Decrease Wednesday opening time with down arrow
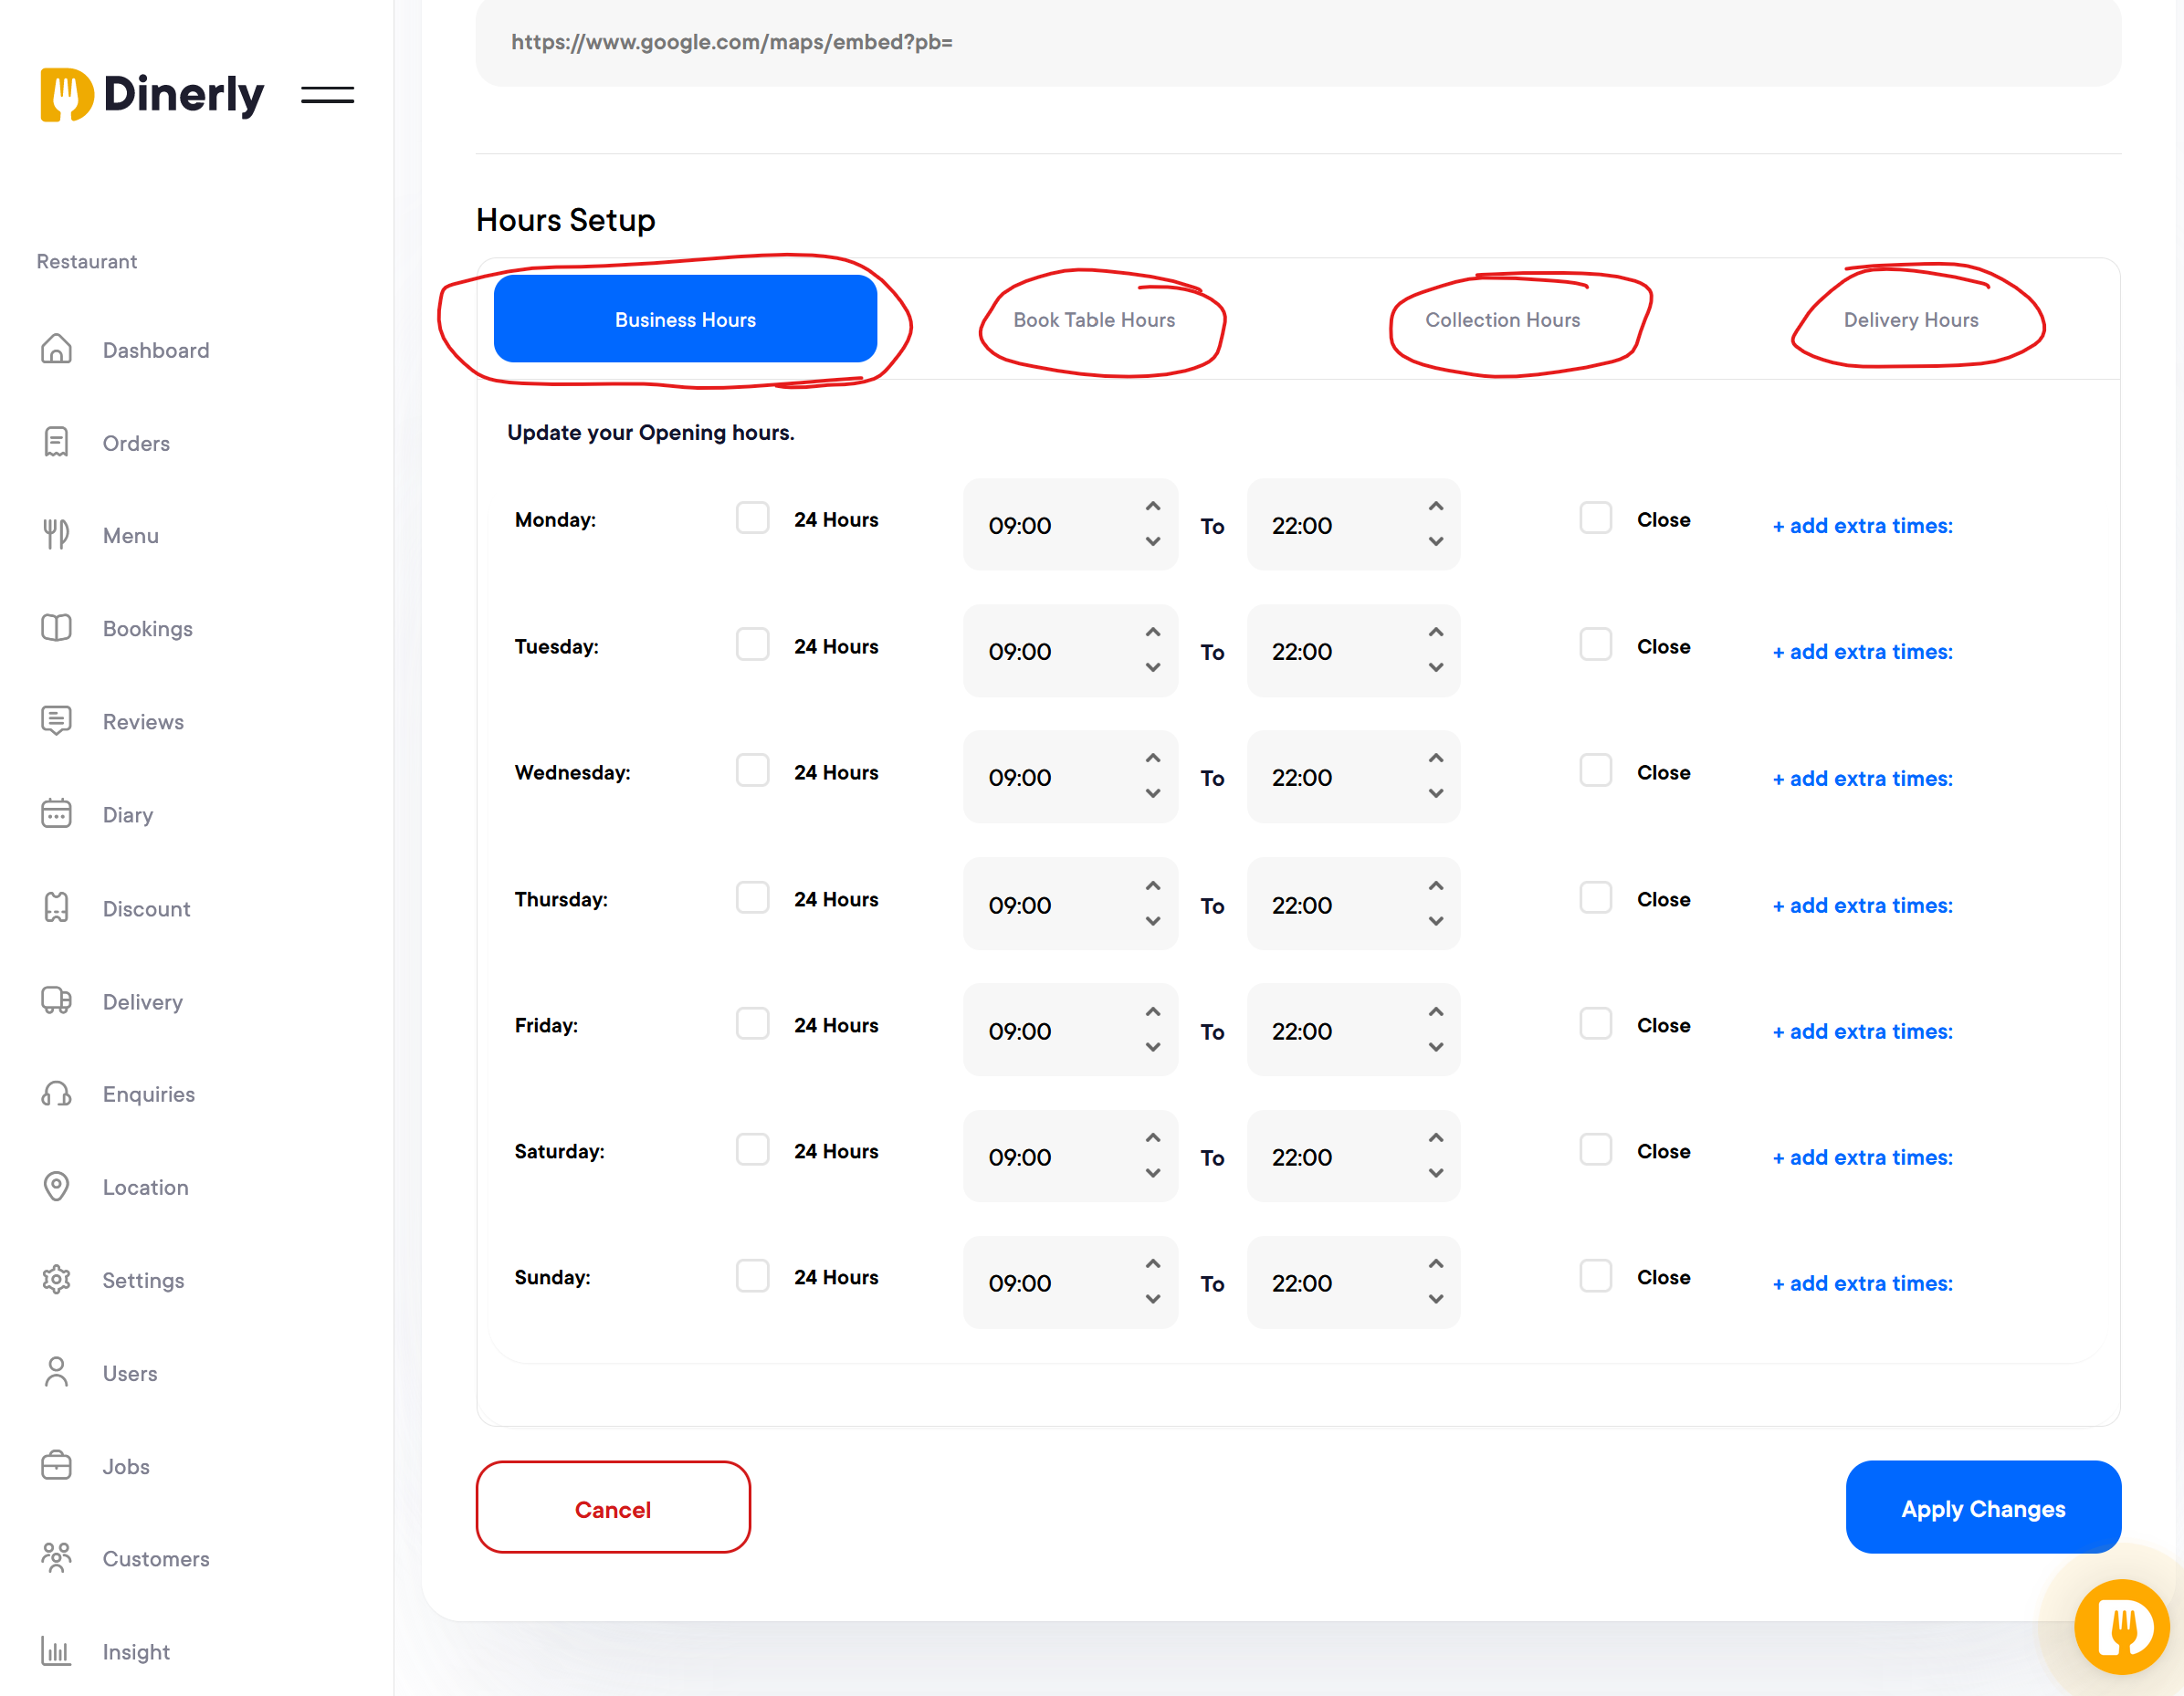Viewport: 2184px width, 1696px height. [1153, 793]
